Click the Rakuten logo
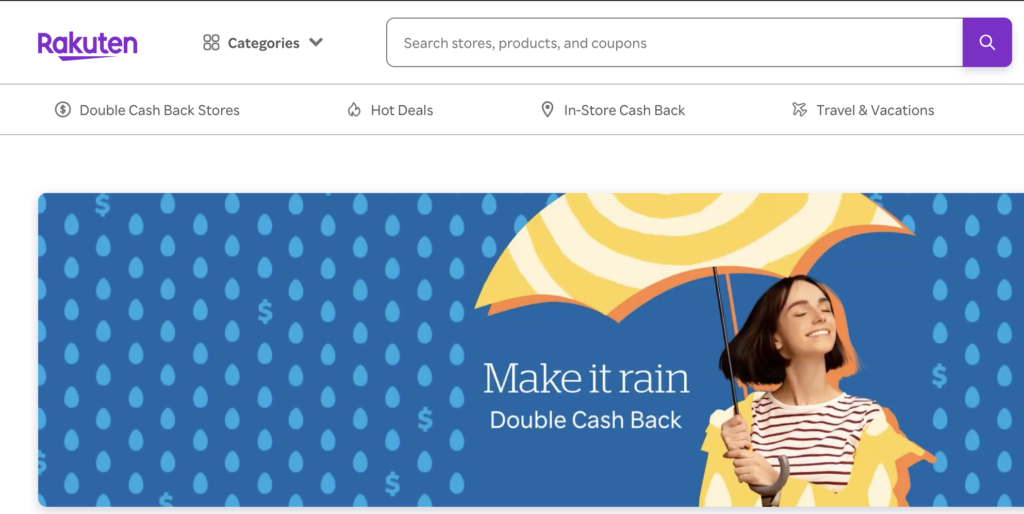 [x=88, y=46]
